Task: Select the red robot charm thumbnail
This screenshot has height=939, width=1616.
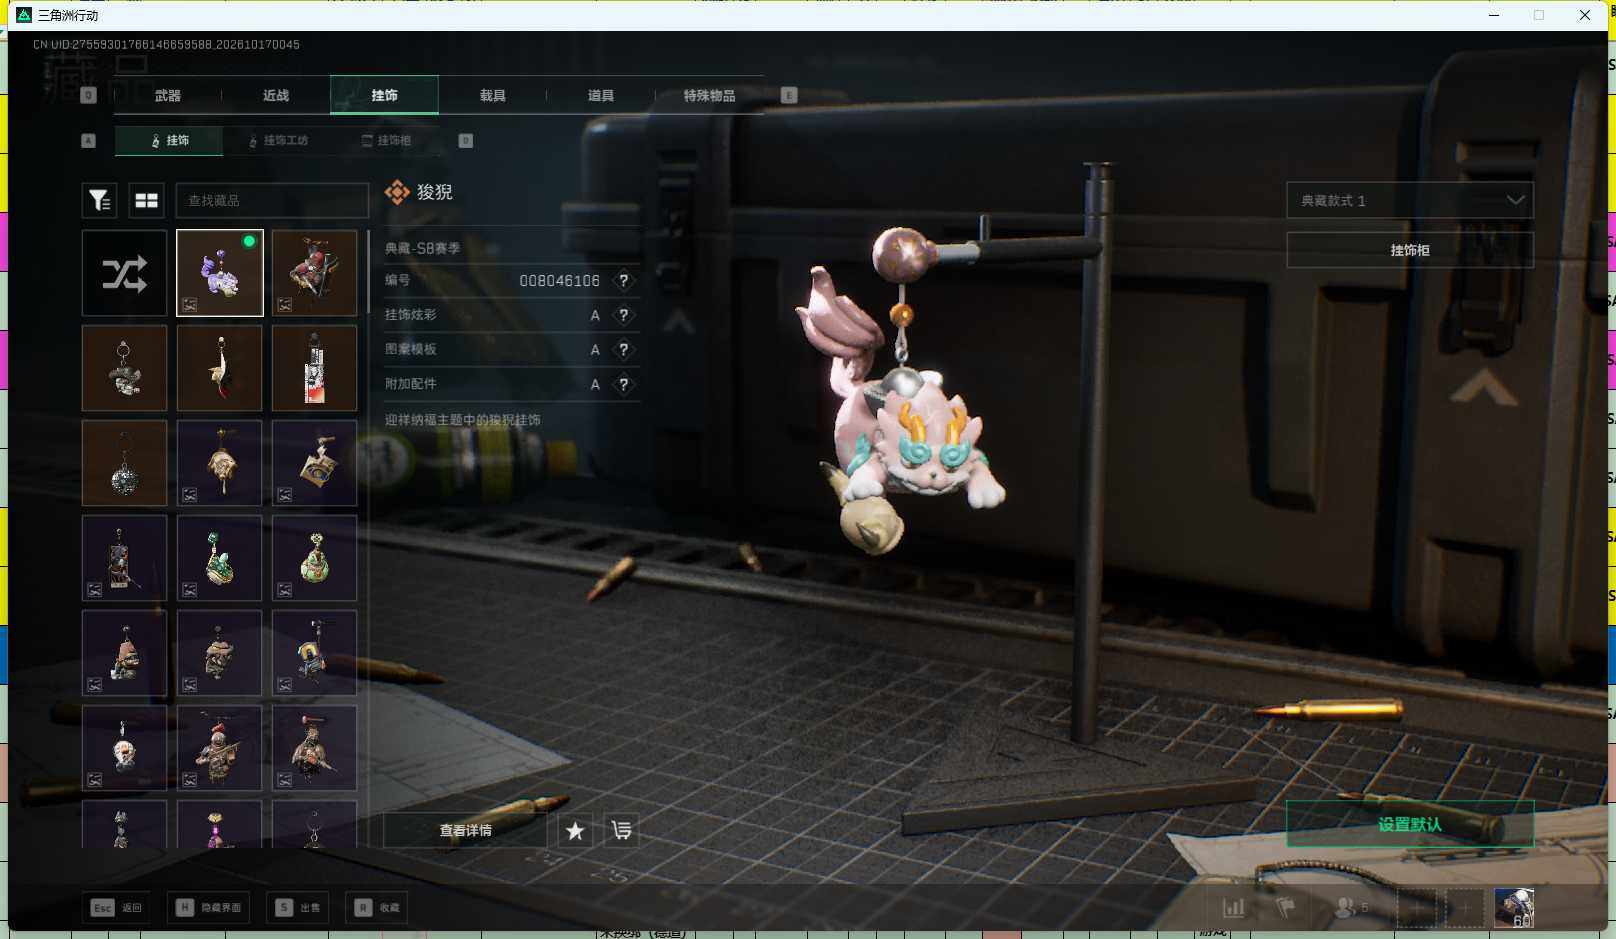Action: (315, 273)
